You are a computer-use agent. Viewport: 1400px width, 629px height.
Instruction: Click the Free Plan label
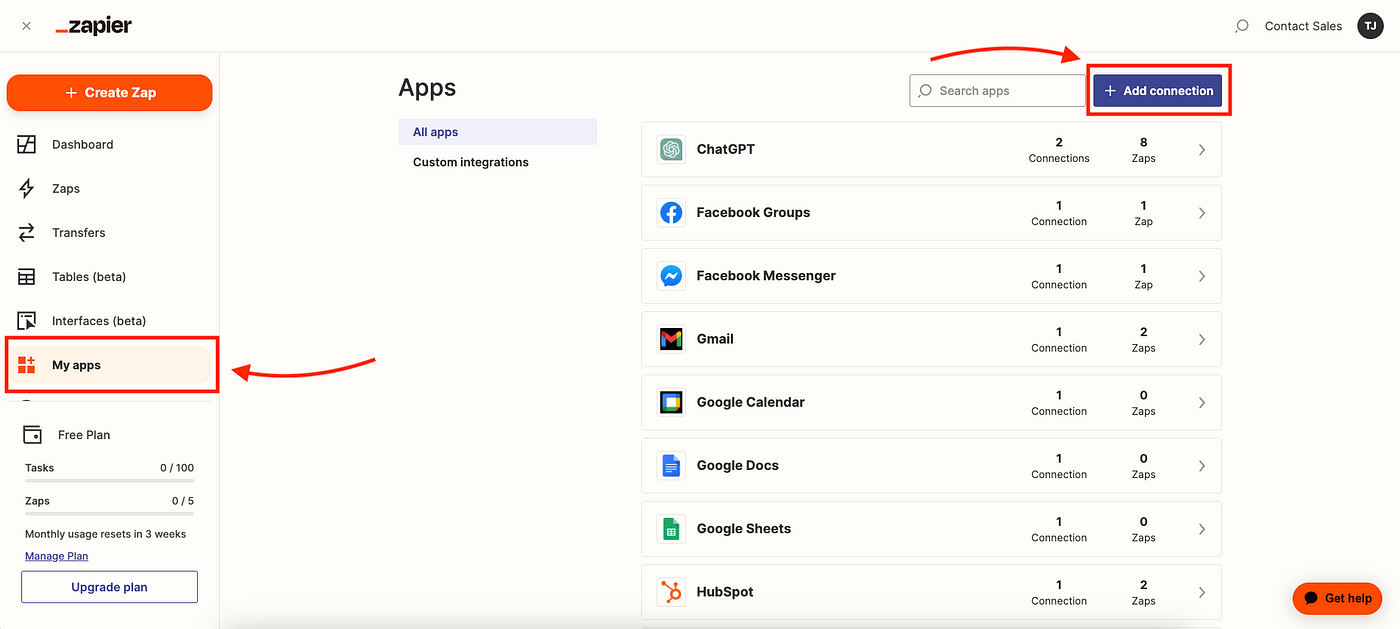[84, 435]
